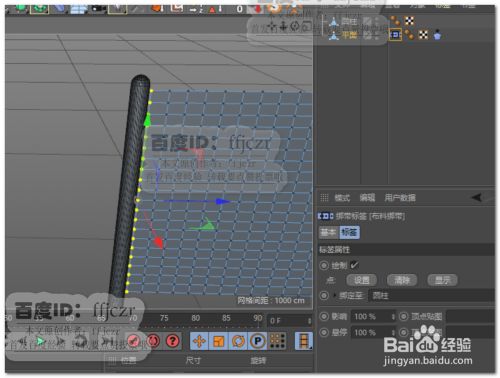This screenshot has height=378, width=500.
Task: Click the 影响 100 % value field
Action: 371,316
